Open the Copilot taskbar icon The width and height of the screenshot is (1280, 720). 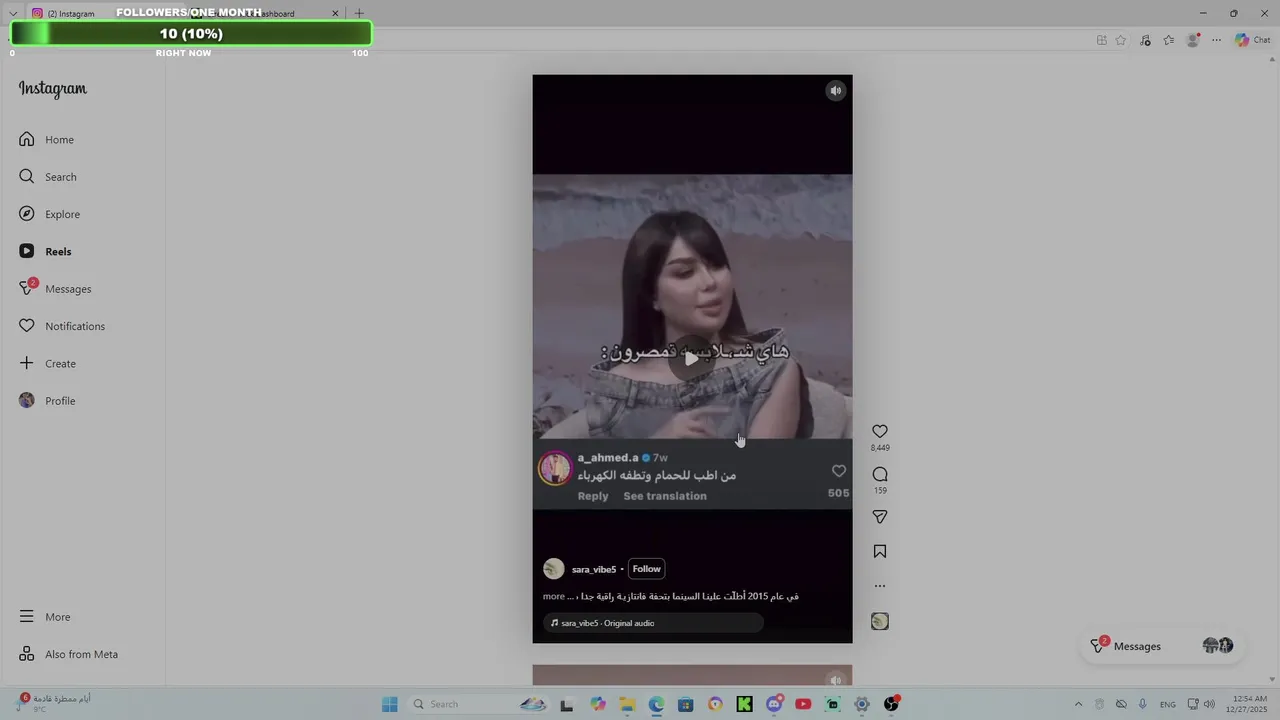click(x=598, y=704)
